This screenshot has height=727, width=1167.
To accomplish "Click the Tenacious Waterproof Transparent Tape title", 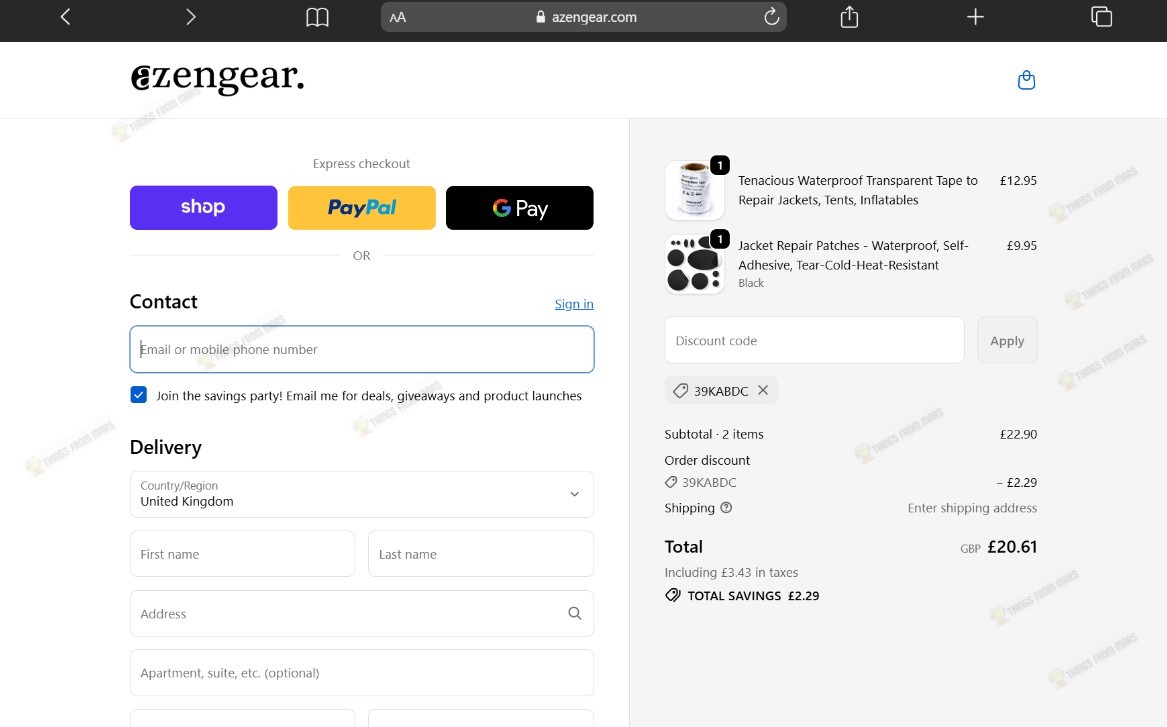I will [x=858, y=190].
